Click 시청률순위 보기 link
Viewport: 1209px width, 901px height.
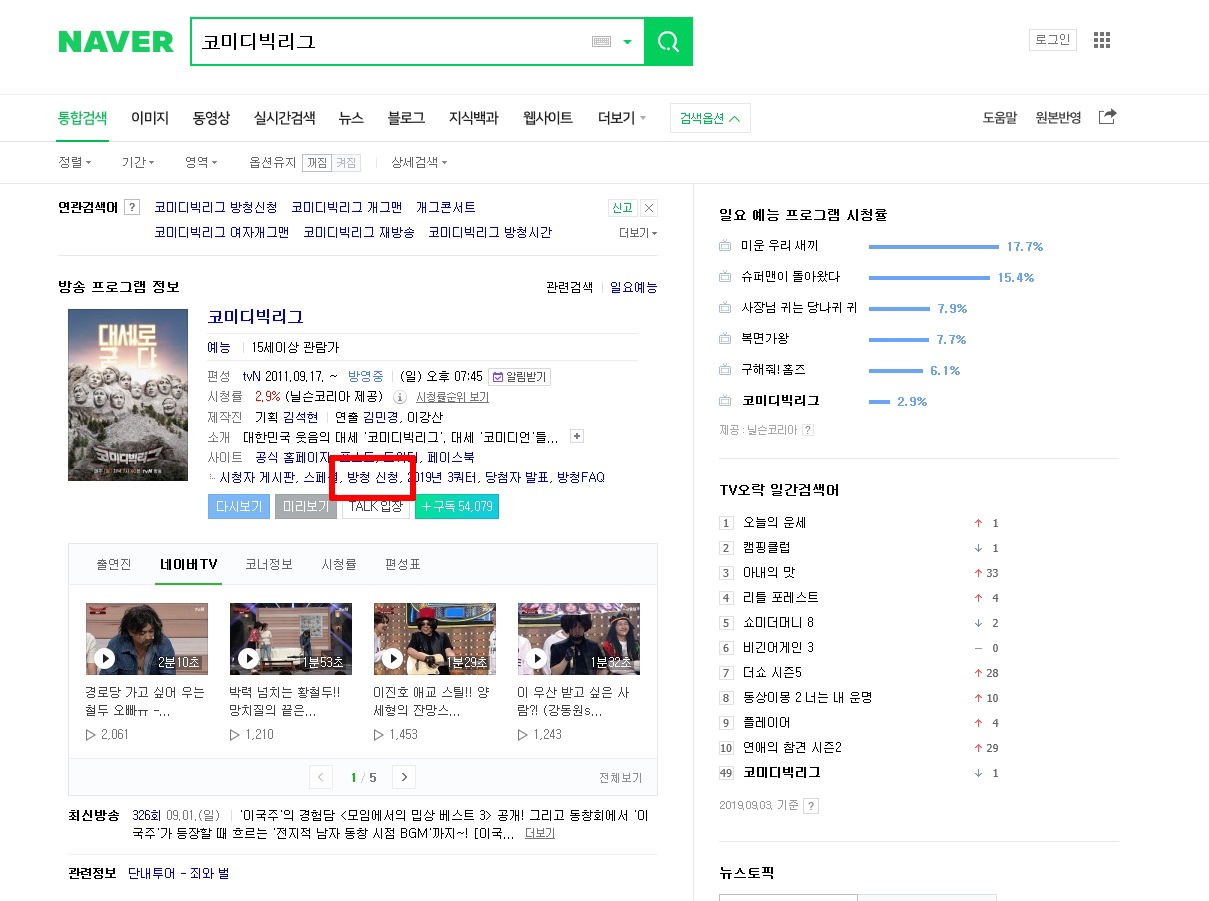[x=452, y=397]
